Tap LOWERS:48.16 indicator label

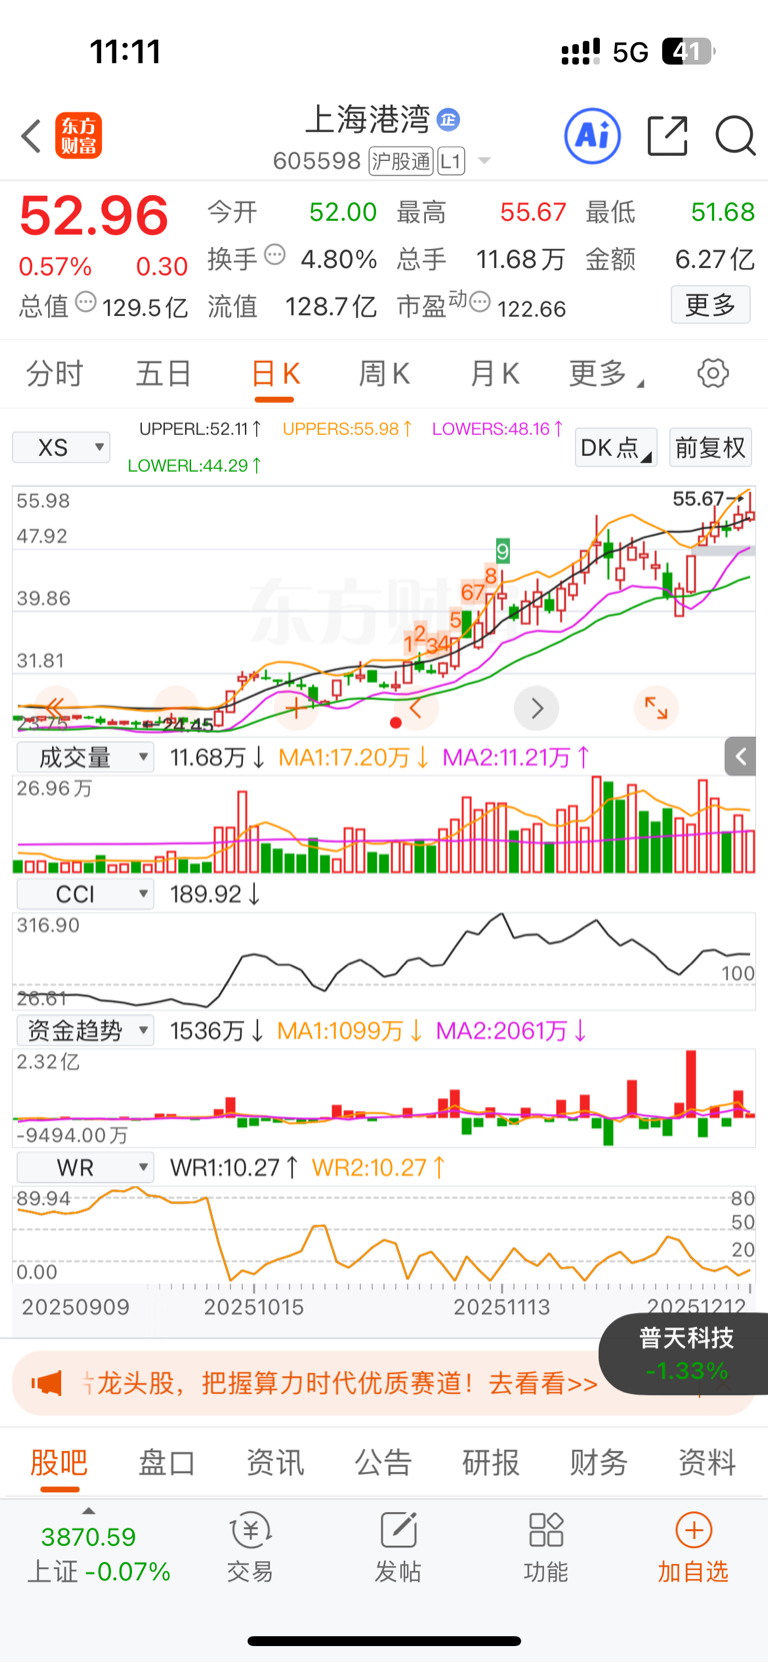497,429
